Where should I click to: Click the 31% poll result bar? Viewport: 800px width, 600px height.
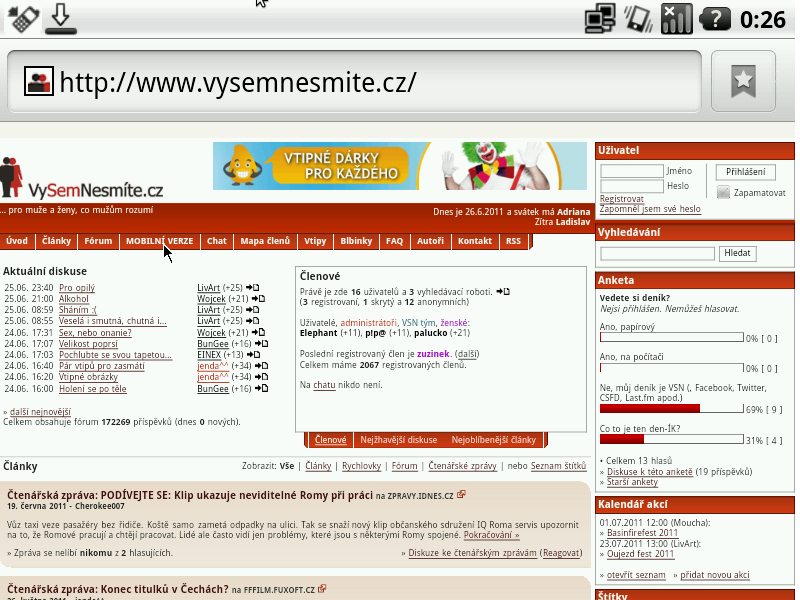pyautogui.click(x=671, y=439)
